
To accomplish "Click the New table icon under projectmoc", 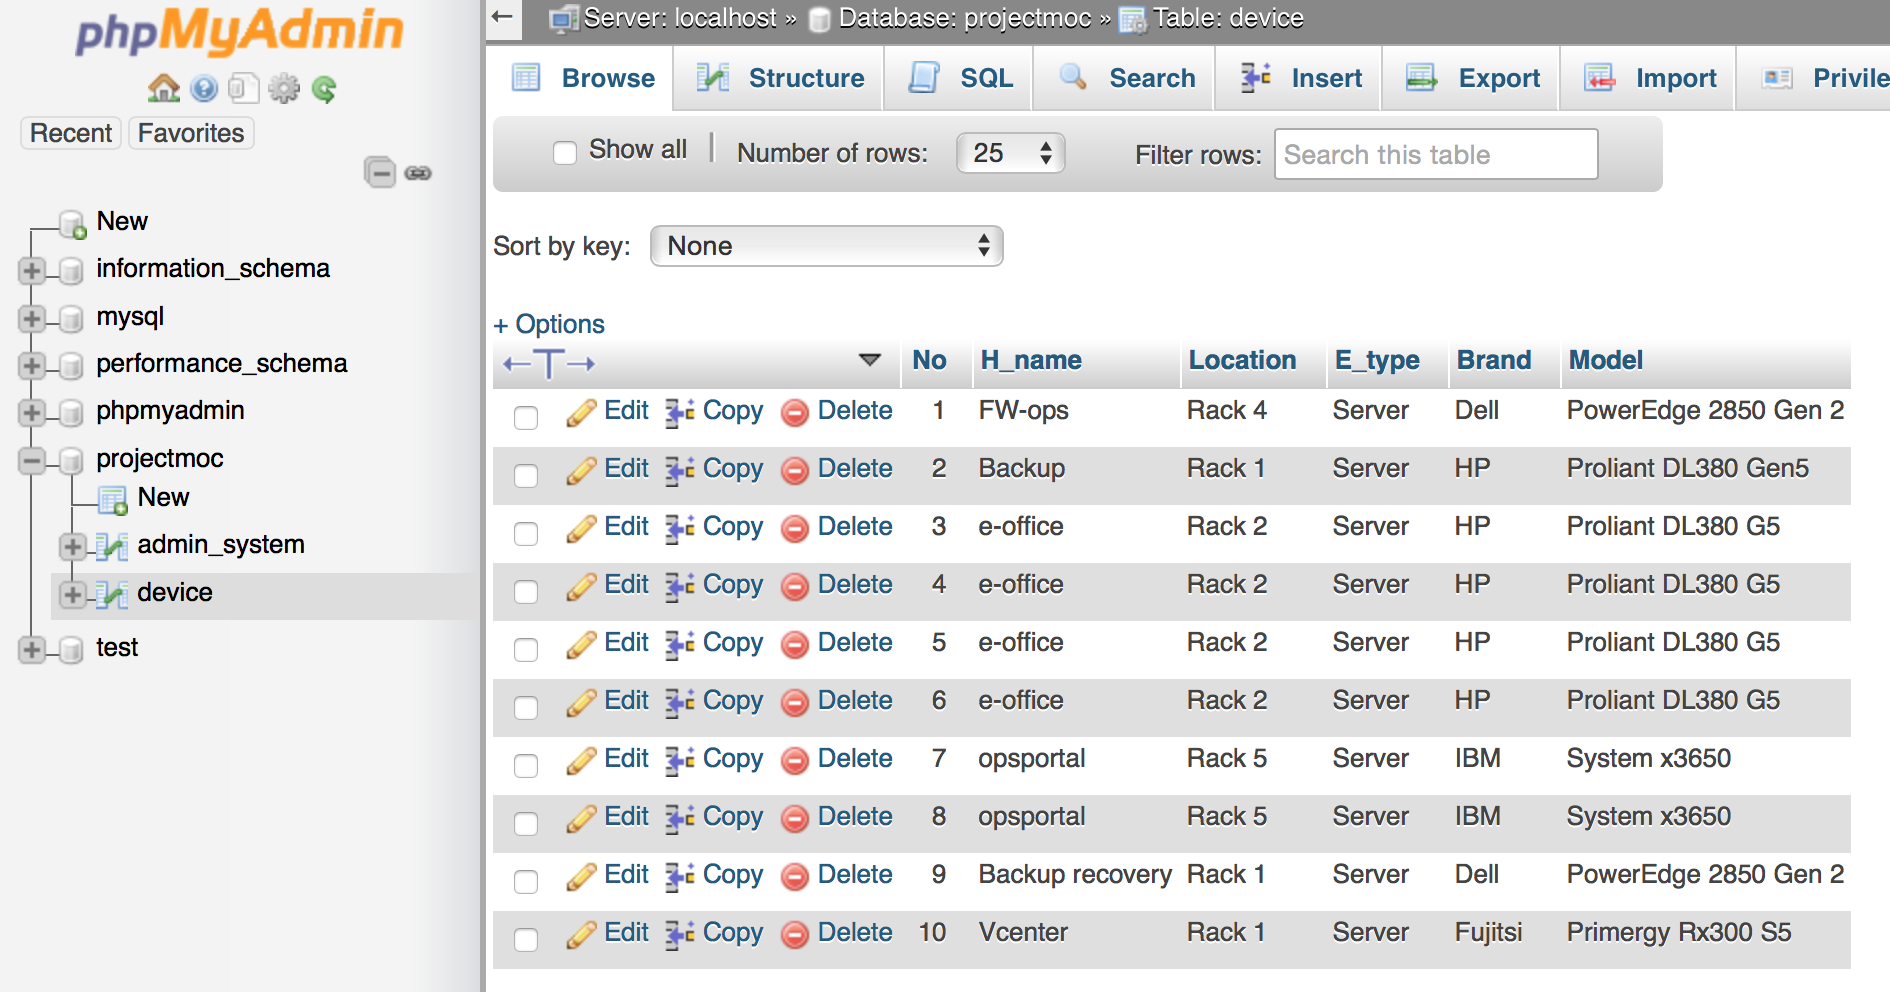I will [x=113, y=499].
